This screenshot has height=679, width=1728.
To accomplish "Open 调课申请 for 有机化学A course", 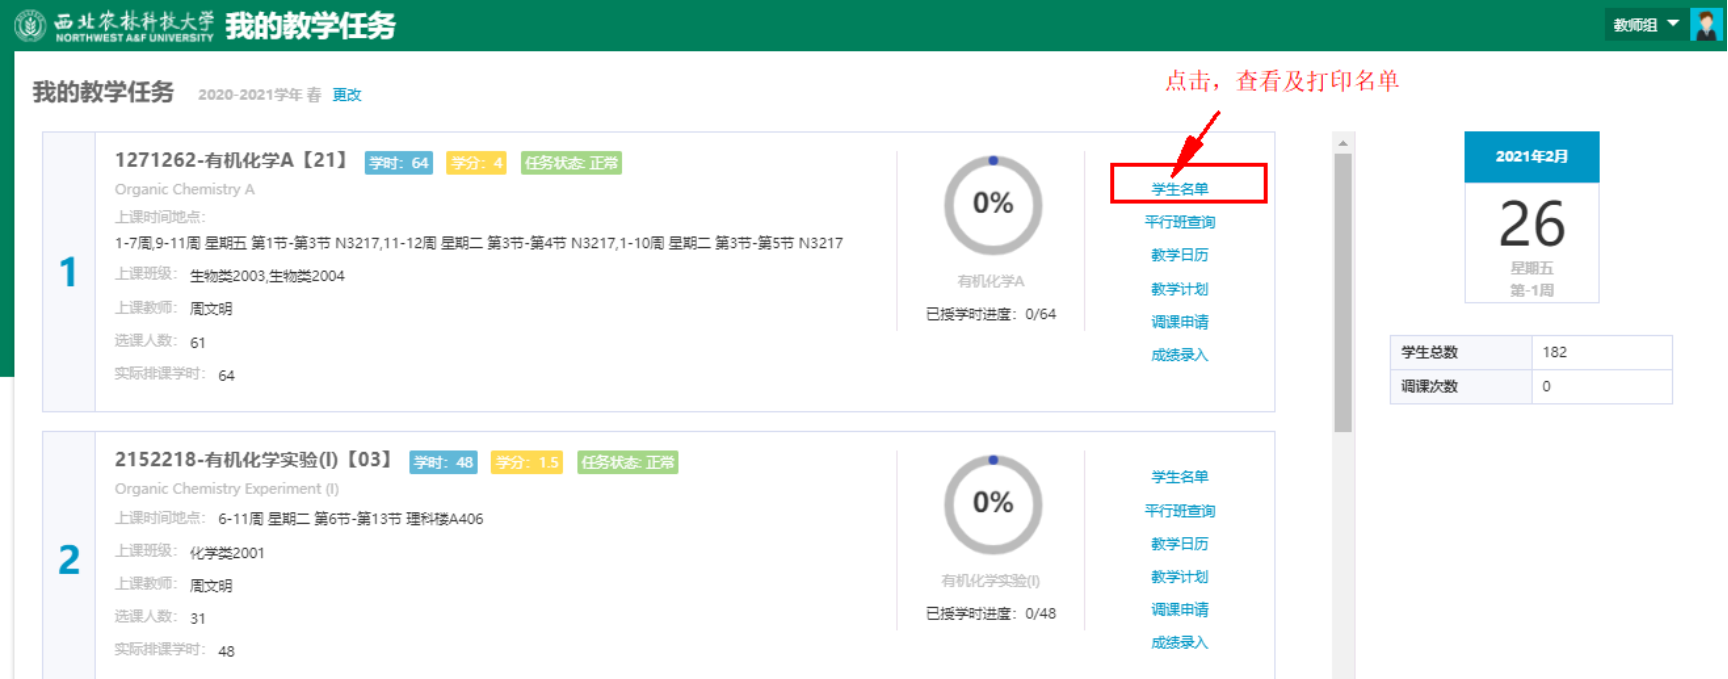I will (1180, 322).
